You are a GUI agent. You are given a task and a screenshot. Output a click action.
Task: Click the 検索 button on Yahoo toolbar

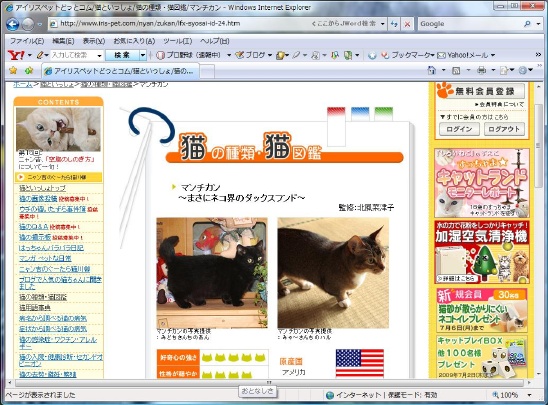122,55
